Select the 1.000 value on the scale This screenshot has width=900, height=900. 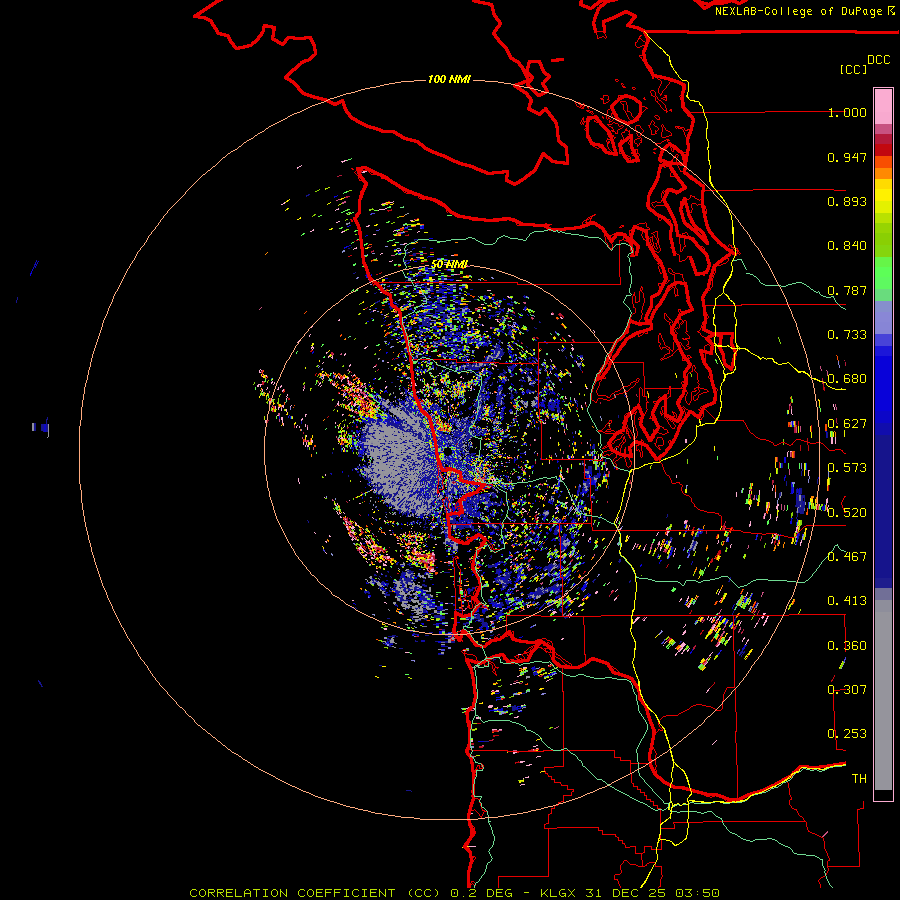[847, 112]
